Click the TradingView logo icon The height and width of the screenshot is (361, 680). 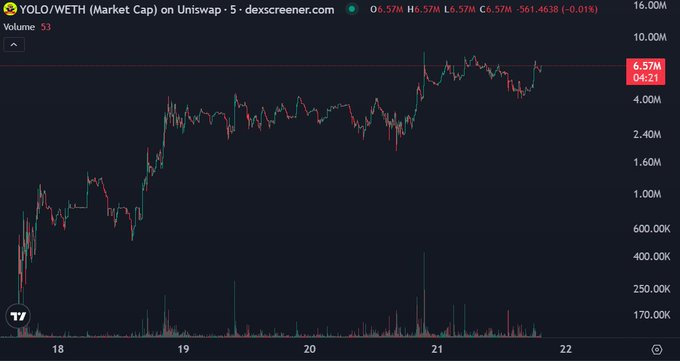[x=18, y=316]
